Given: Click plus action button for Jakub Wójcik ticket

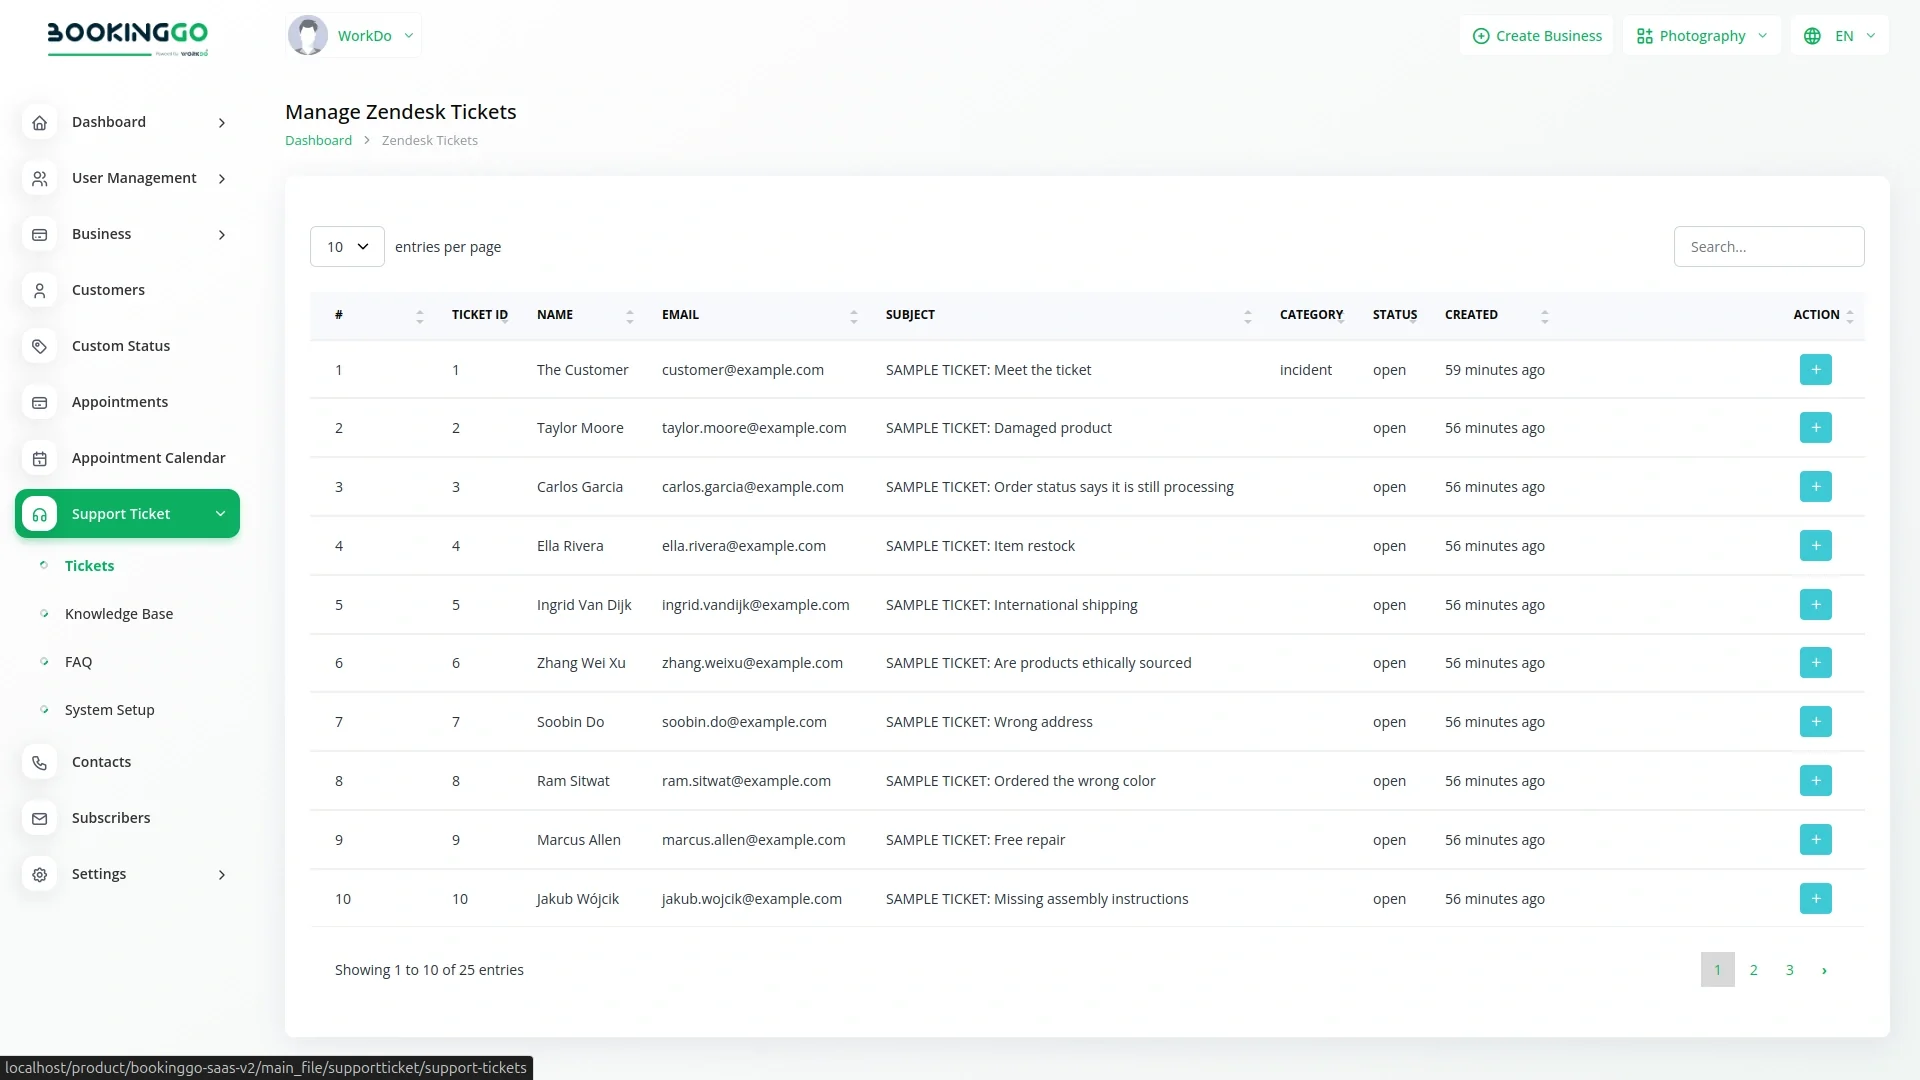Looking at the screenshot, I should click(1815, 899).
